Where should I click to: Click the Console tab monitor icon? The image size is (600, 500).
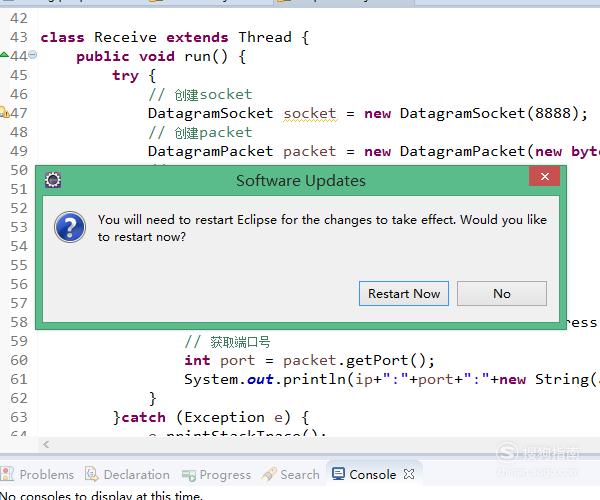(338, 474)
